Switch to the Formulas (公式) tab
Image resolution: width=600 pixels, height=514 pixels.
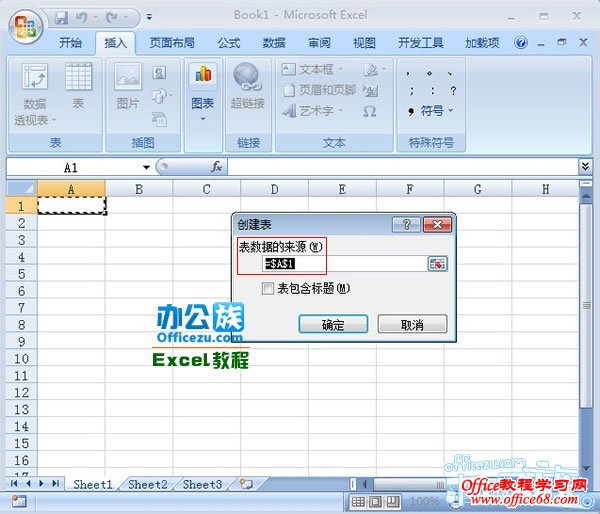tap(228, 43)
